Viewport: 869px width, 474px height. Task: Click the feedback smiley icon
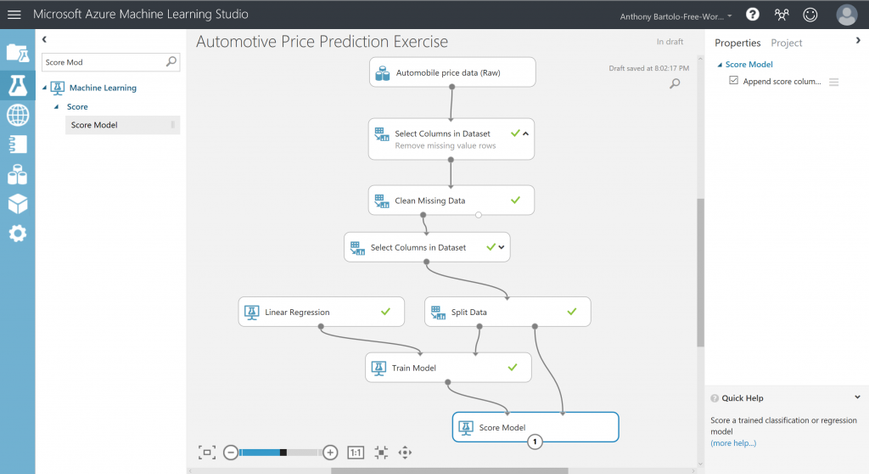click(810, 15)
